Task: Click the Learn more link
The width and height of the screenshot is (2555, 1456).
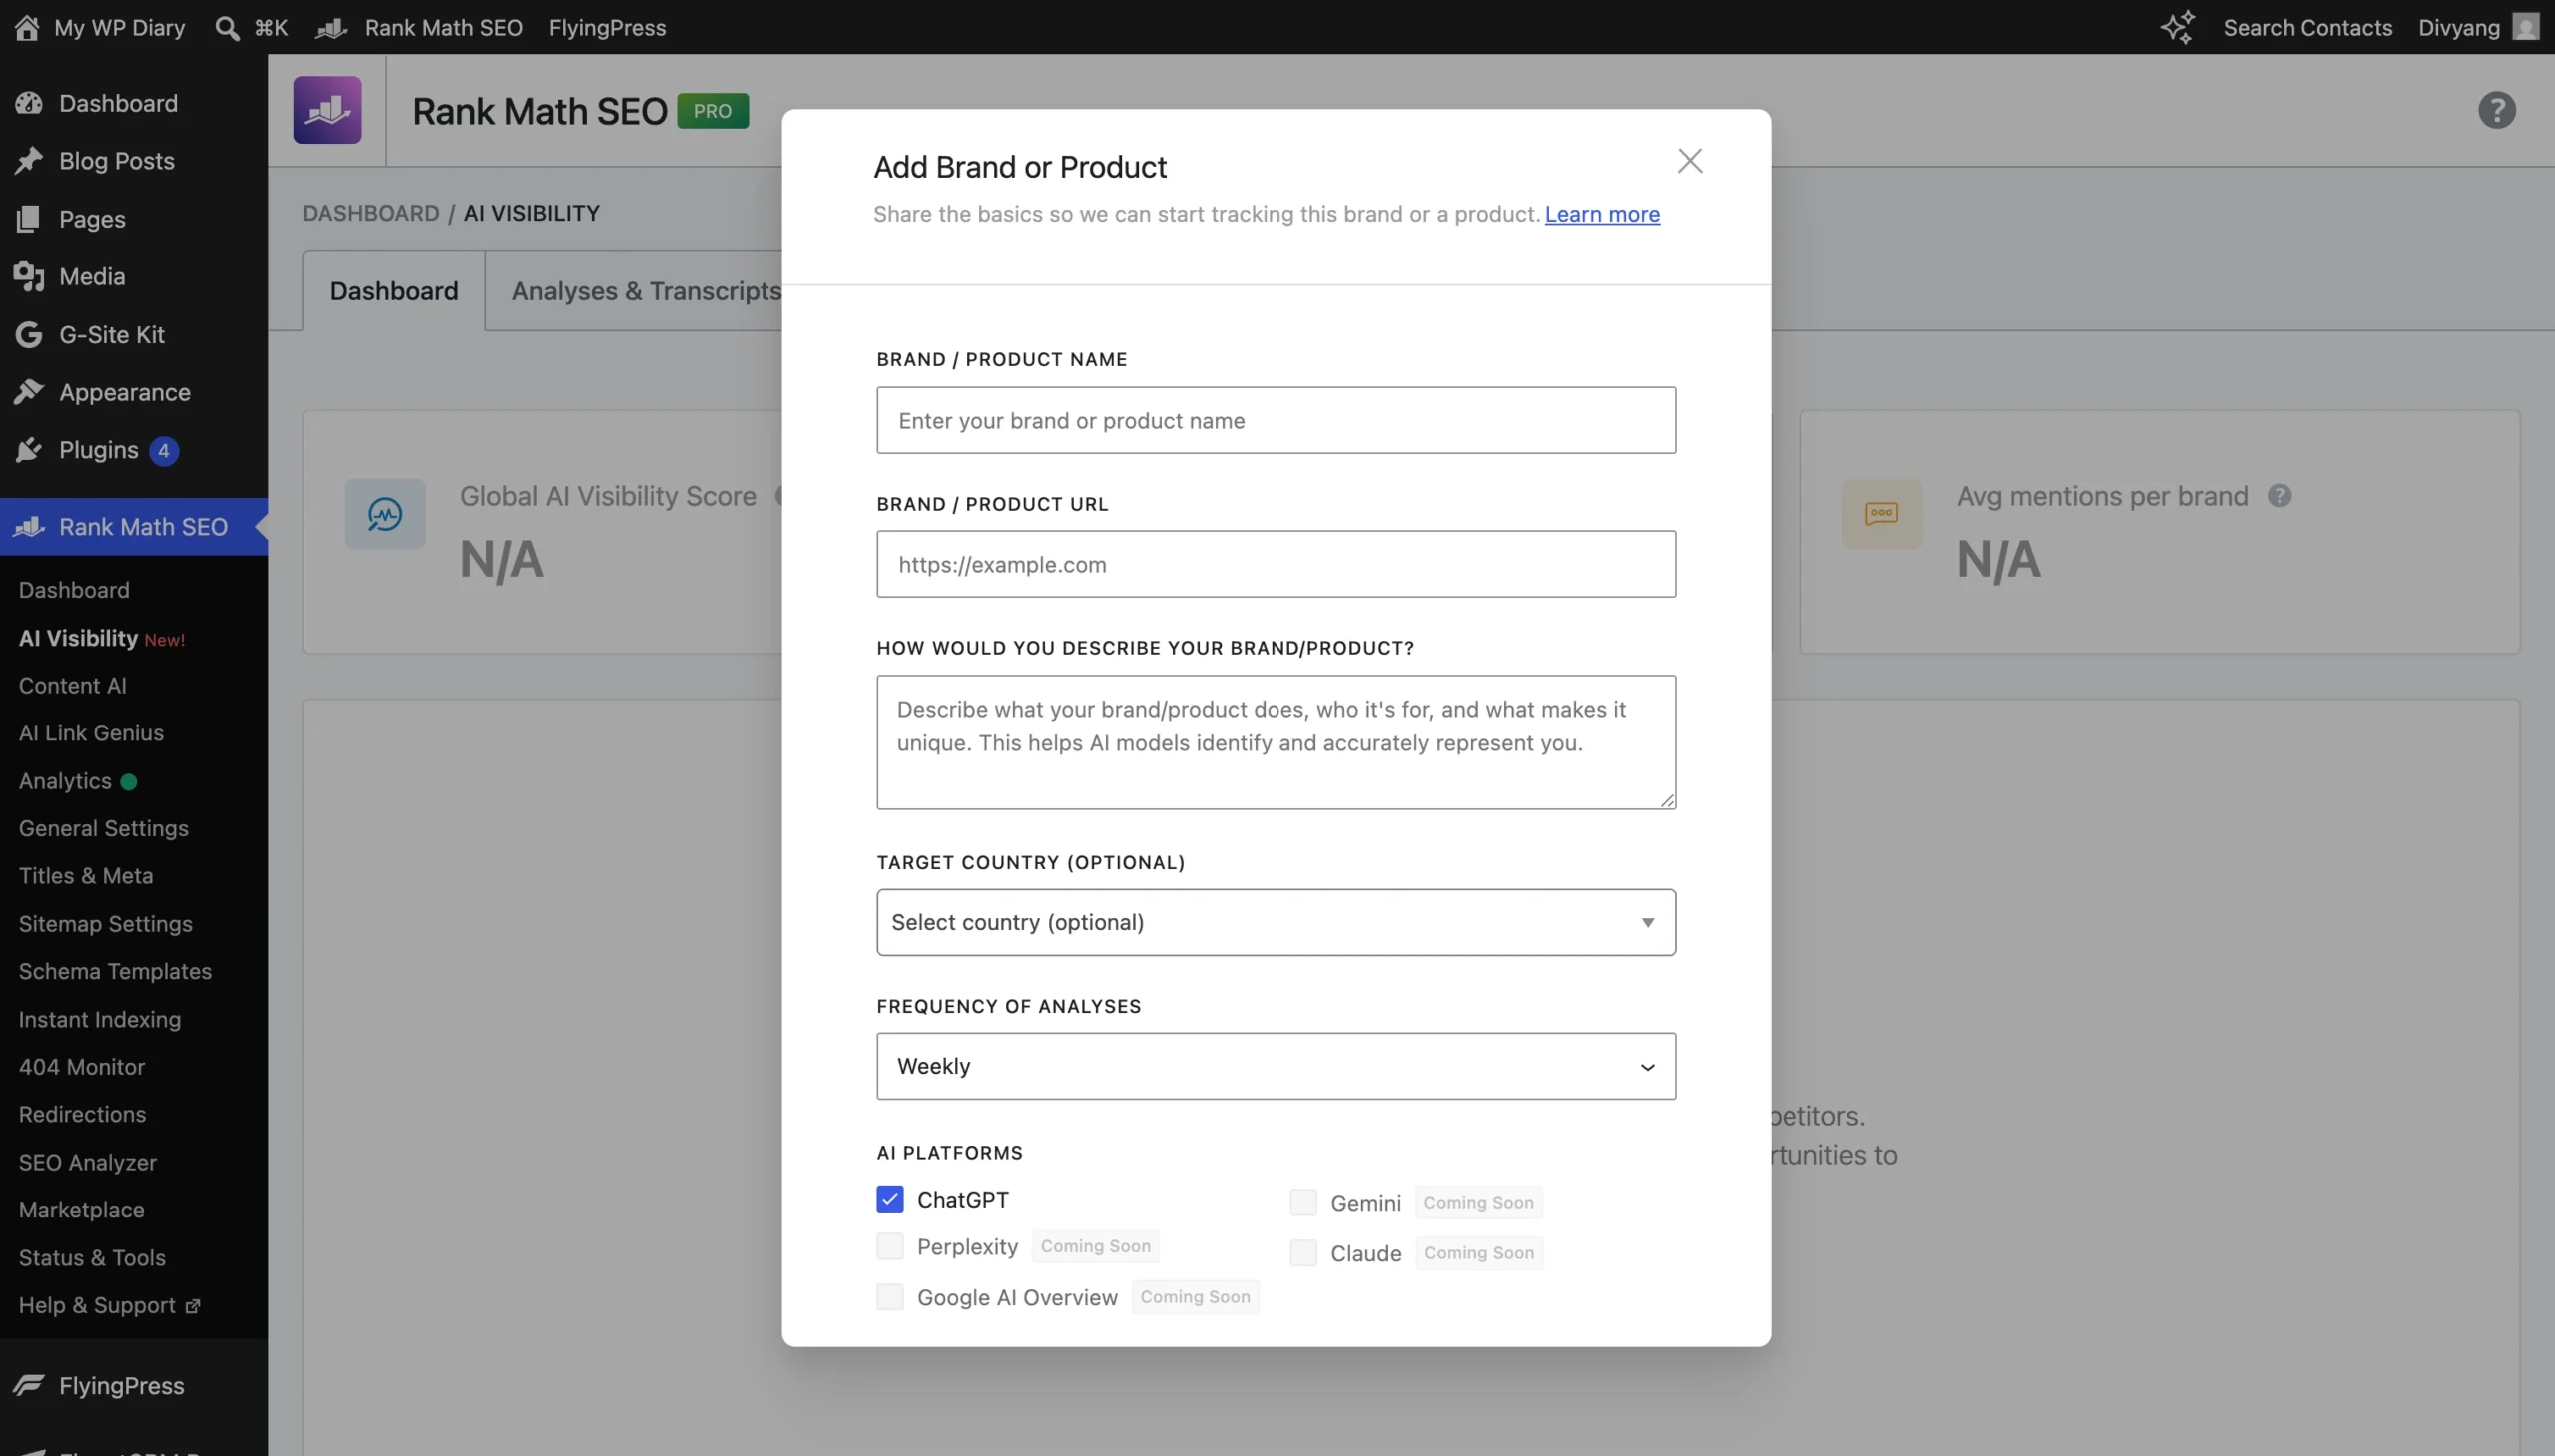Action: point(1602,214)
